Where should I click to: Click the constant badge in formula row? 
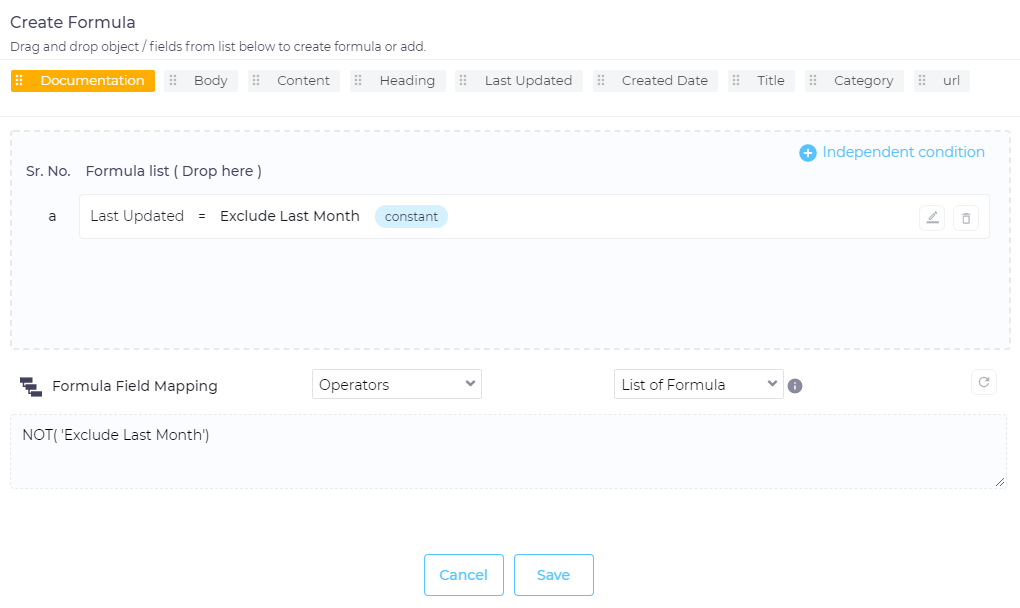coord(411,217)
